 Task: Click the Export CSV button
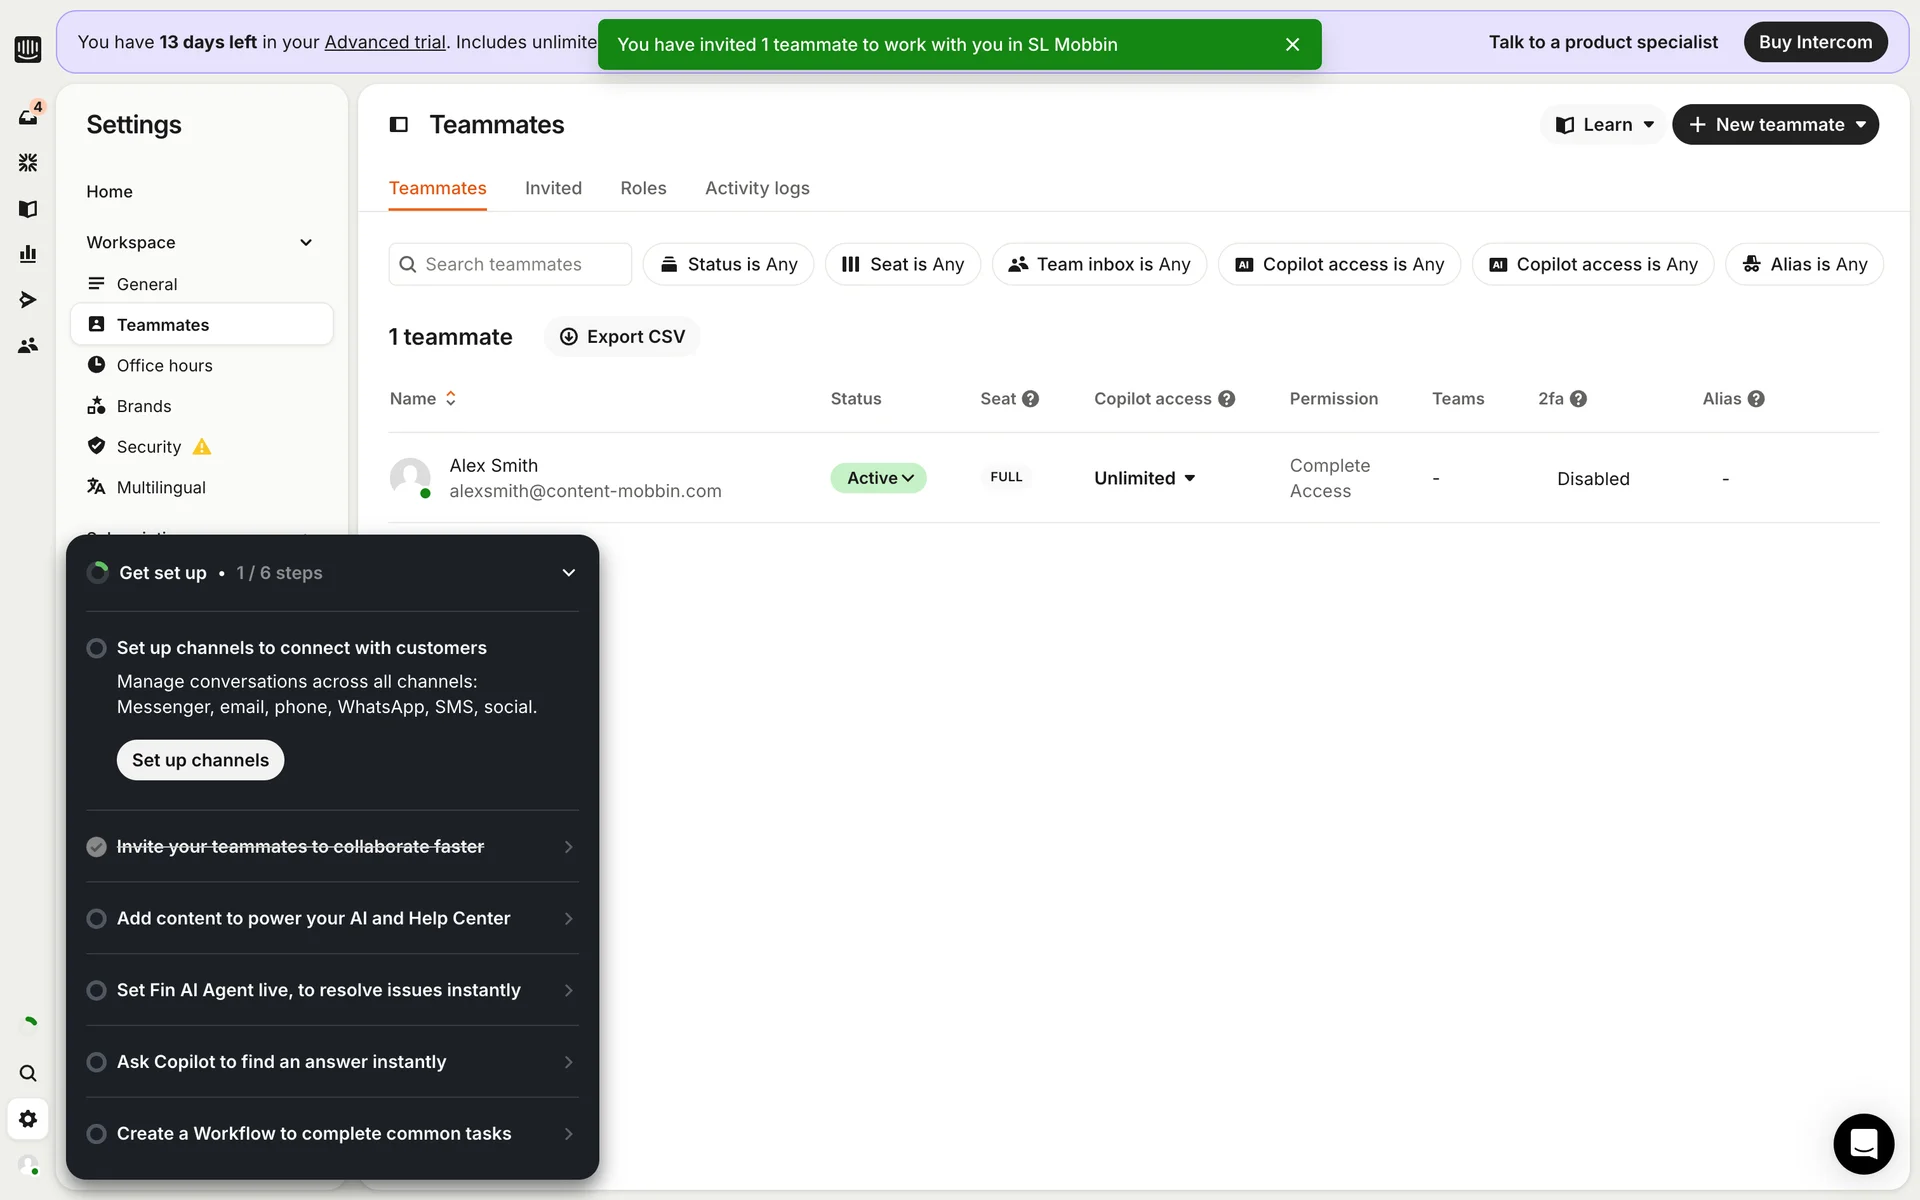coord(622,337)
